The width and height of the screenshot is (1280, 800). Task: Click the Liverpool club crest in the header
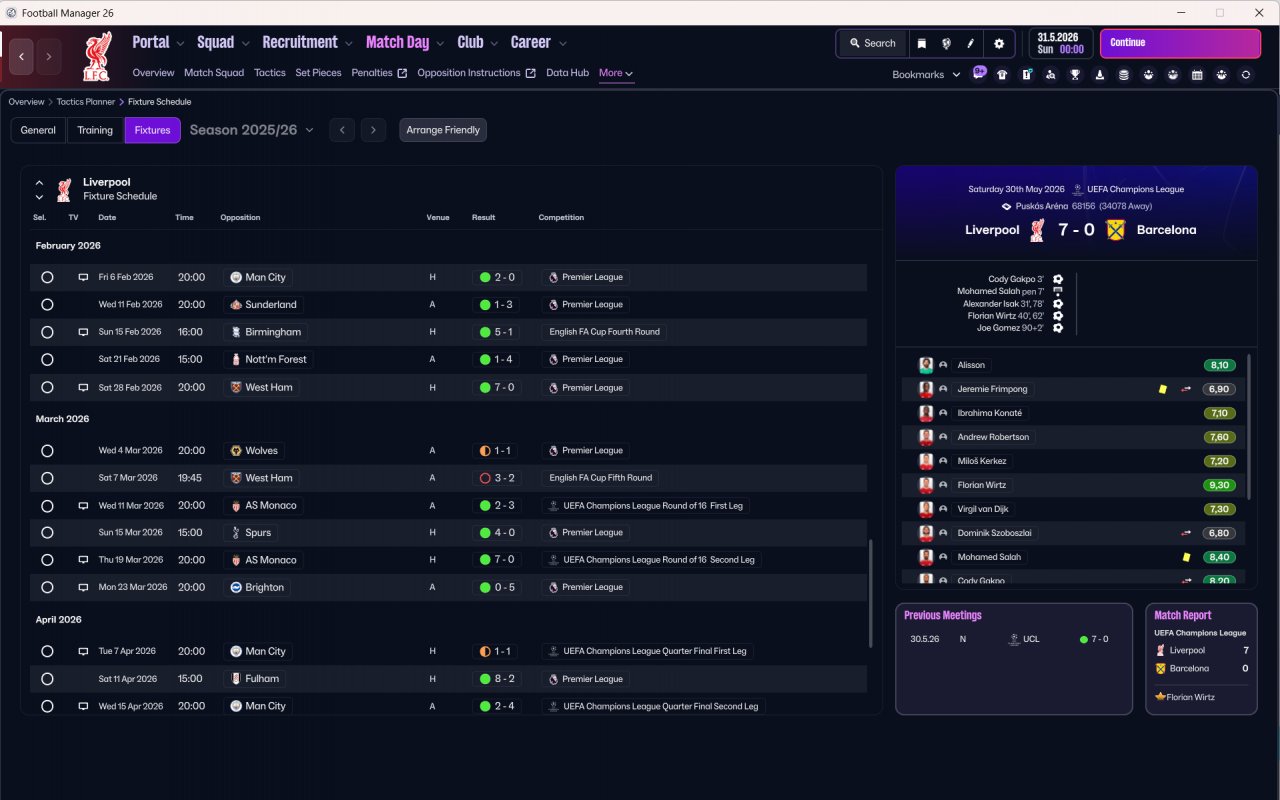tap(97, 56)
